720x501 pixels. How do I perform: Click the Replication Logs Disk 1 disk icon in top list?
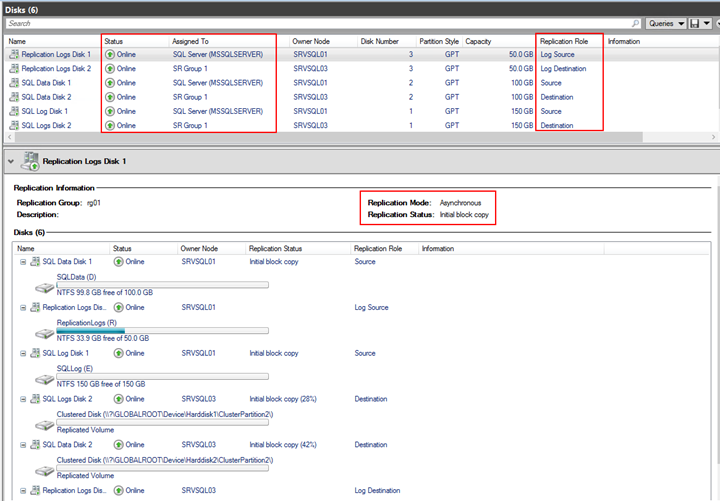(14, 54)
